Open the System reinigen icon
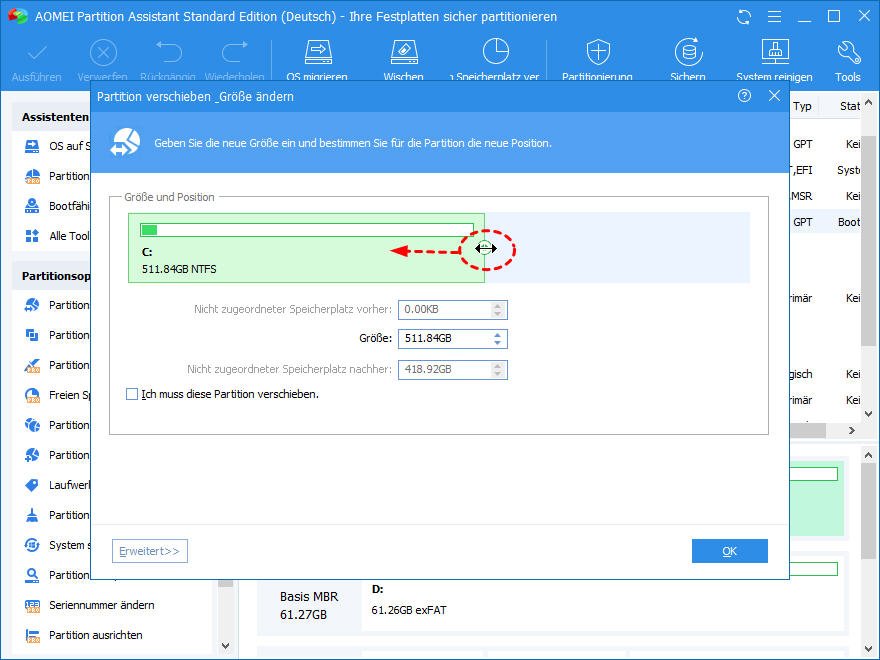The height and width of the screenshot is (660, 880). (775, 52)
